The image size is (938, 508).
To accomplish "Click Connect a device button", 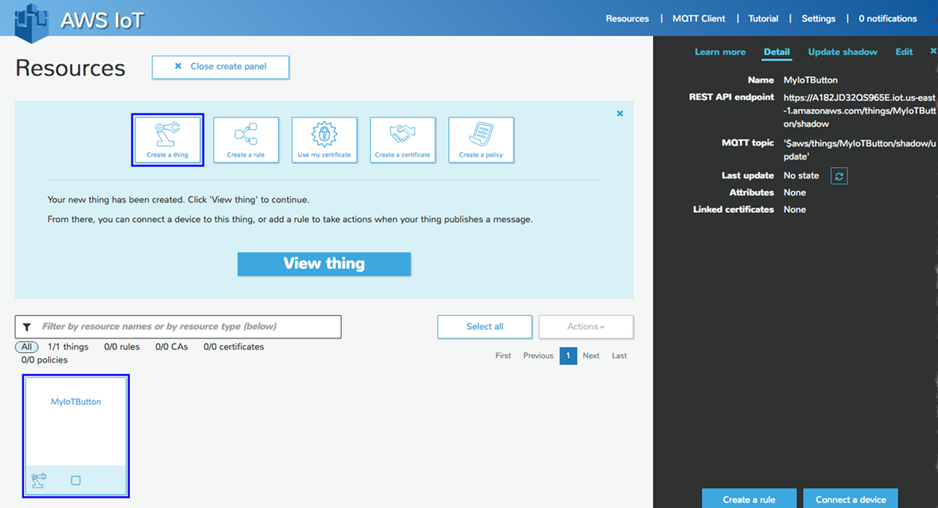I will [x=850, y=498].
